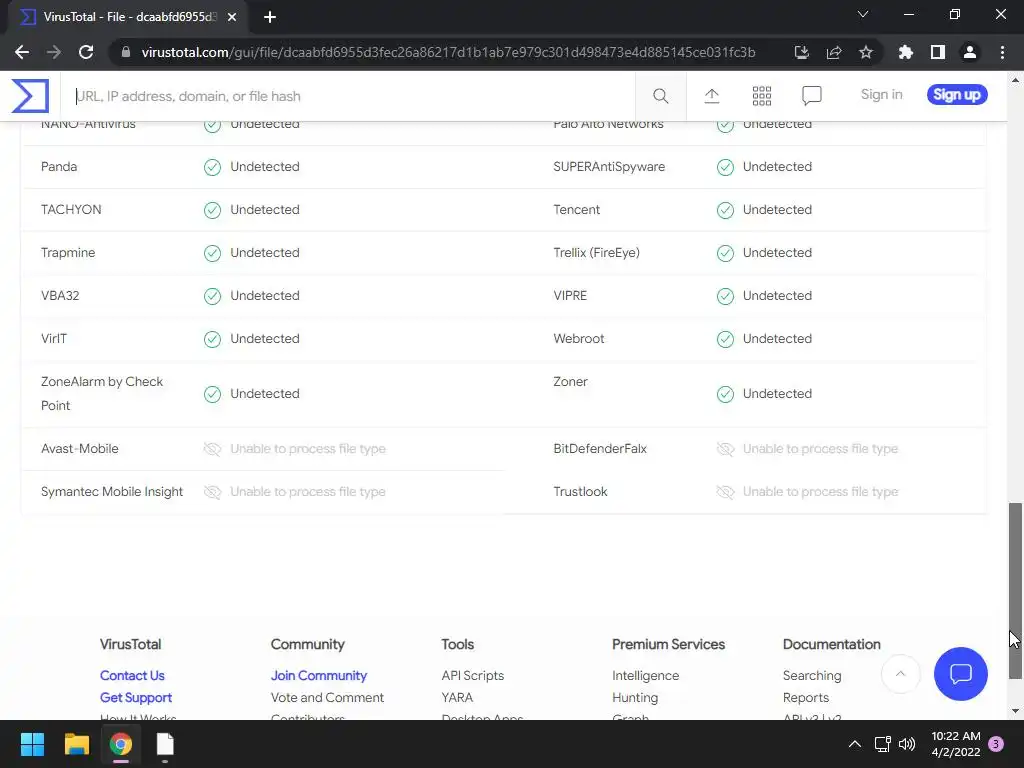Click the "Trapmine" engine name

(x=68, y=253)
